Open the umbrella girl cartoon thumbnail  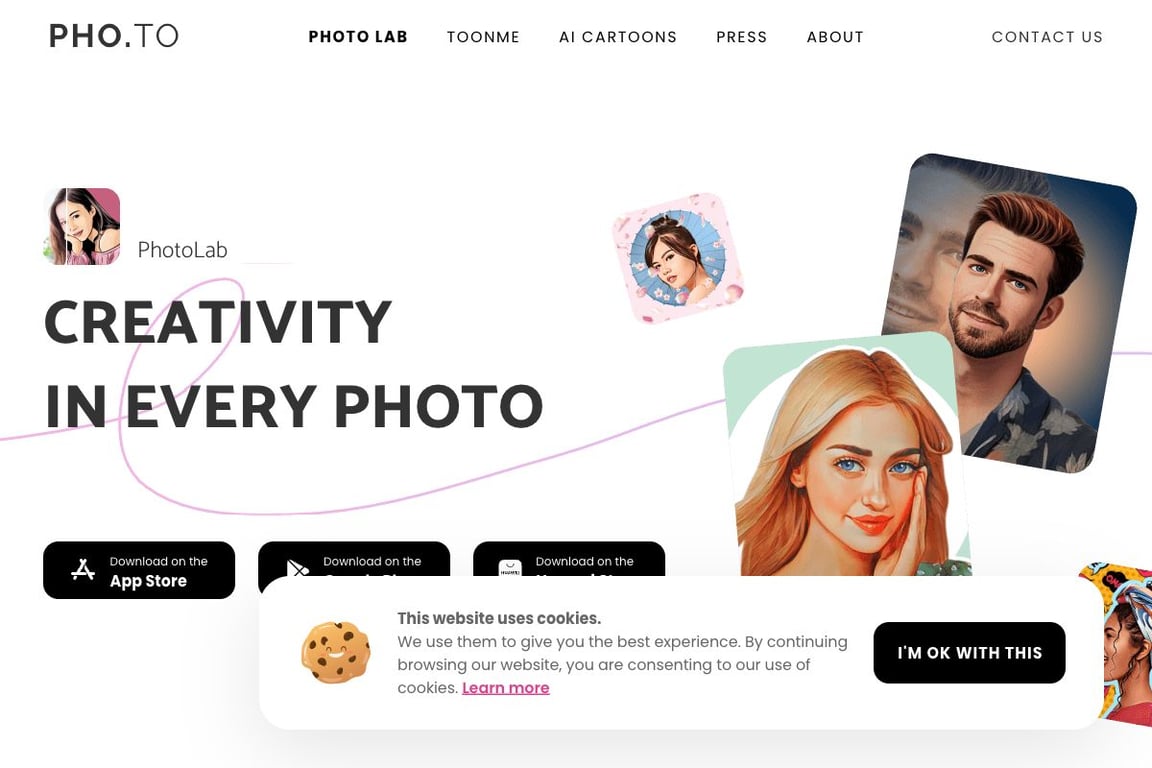pos(678,257)
